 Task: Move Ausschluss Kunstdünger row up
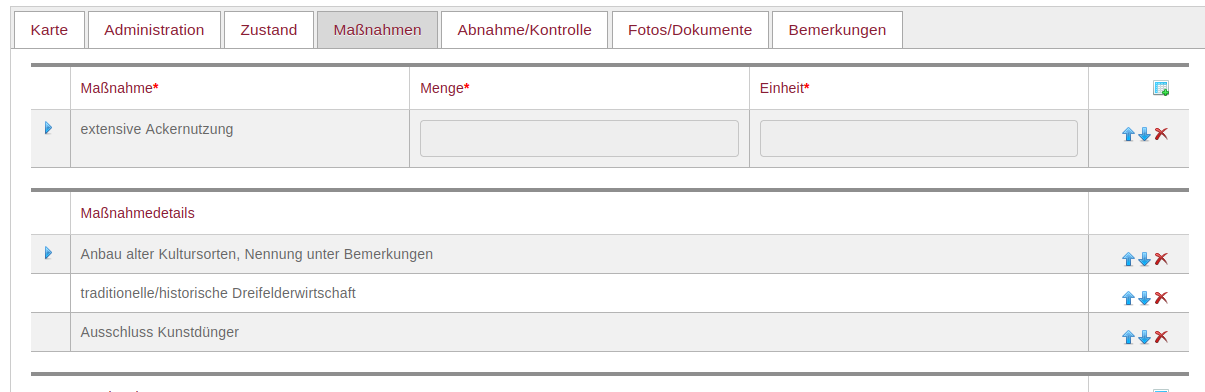1128,337
